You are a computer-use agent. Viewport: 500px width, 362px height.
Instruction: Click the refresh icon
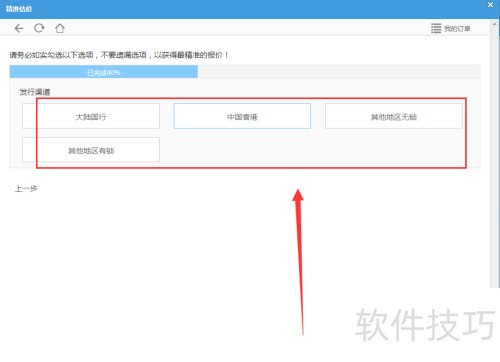pos(39,28)
